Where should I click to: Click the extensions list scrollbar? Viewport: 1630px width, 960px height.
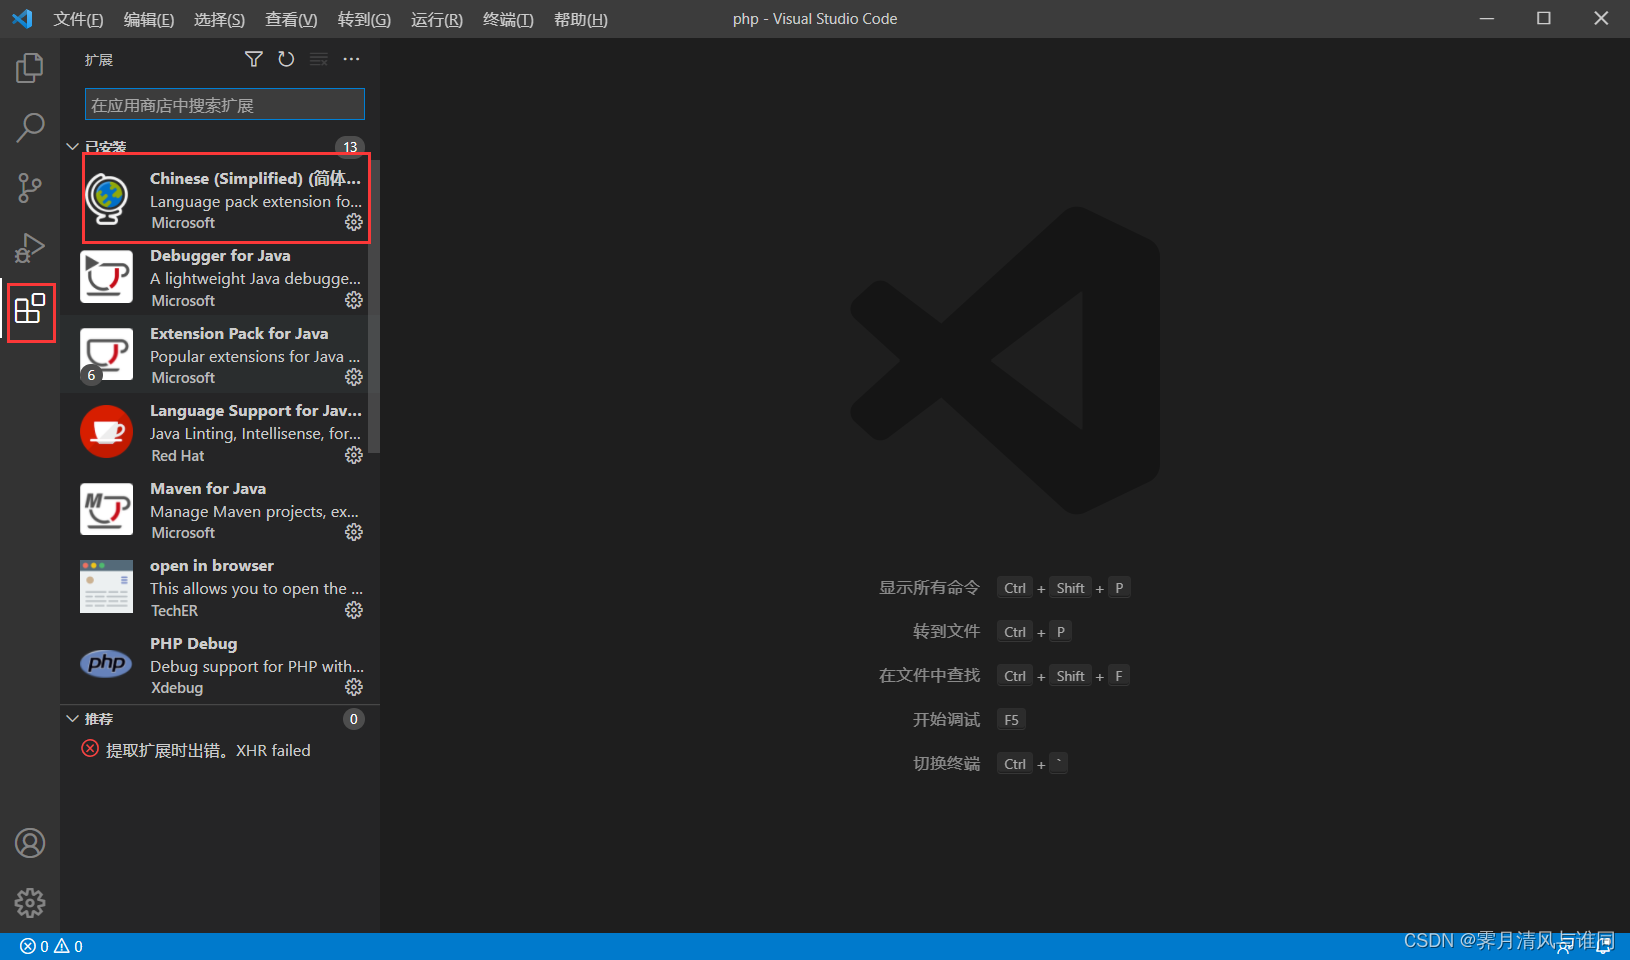point(374,305)
